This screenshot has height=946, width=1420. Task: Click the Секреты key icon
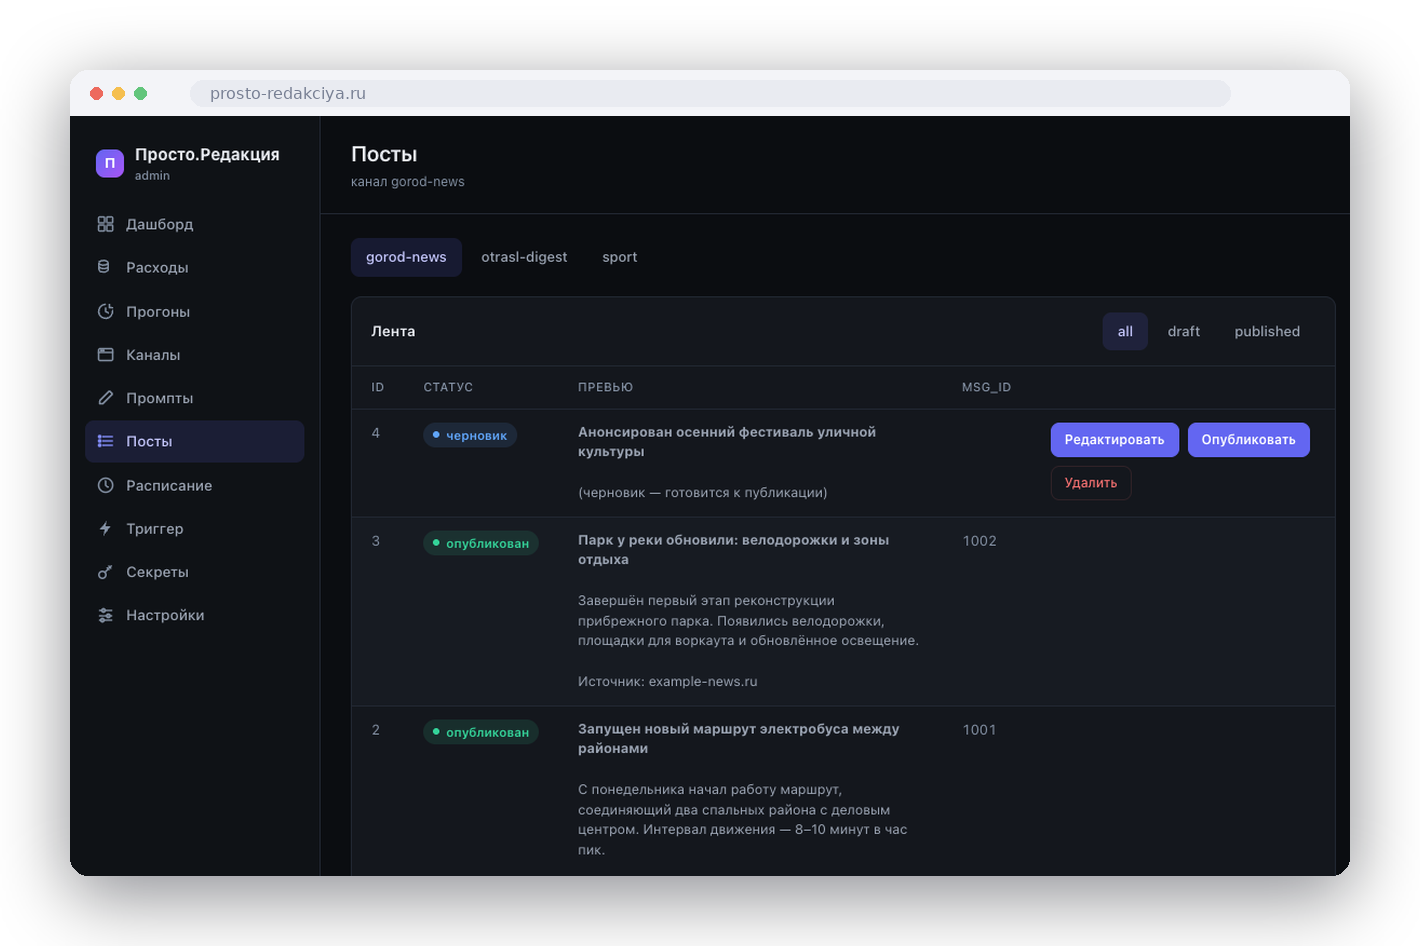pyautogui.click(x=105, y=572)
